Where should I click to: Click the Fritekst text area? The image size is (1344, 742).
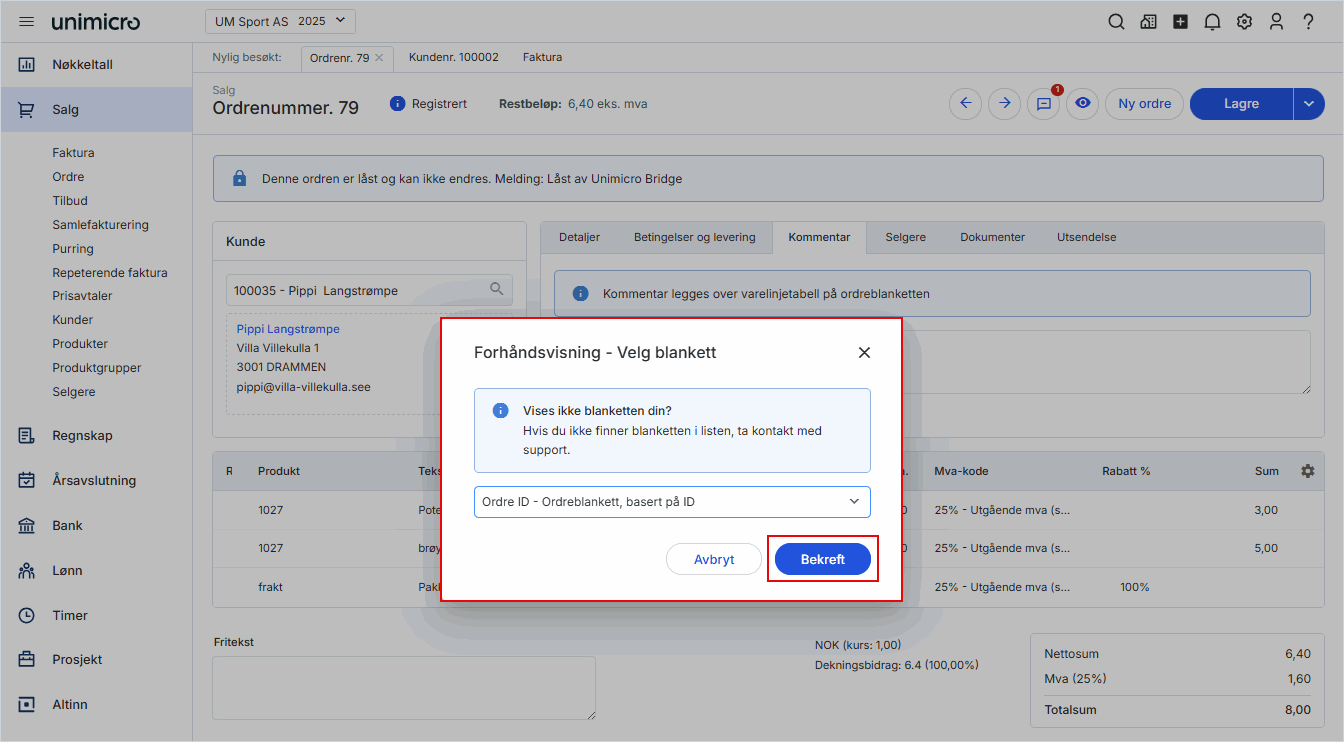404,687
